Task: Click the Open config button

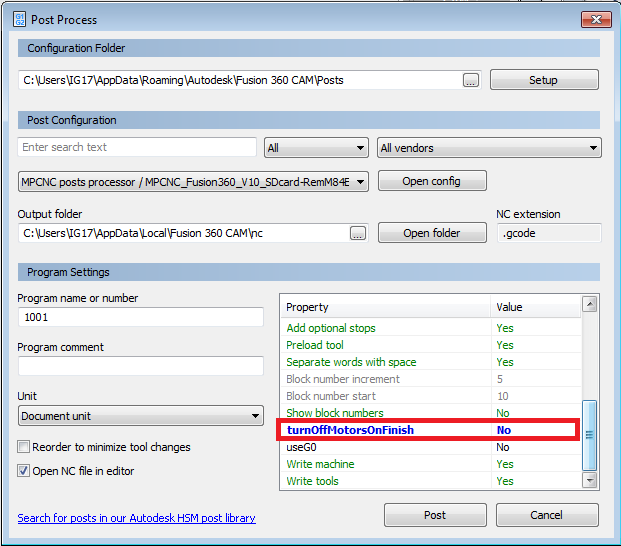Action: tap(431, 181)
